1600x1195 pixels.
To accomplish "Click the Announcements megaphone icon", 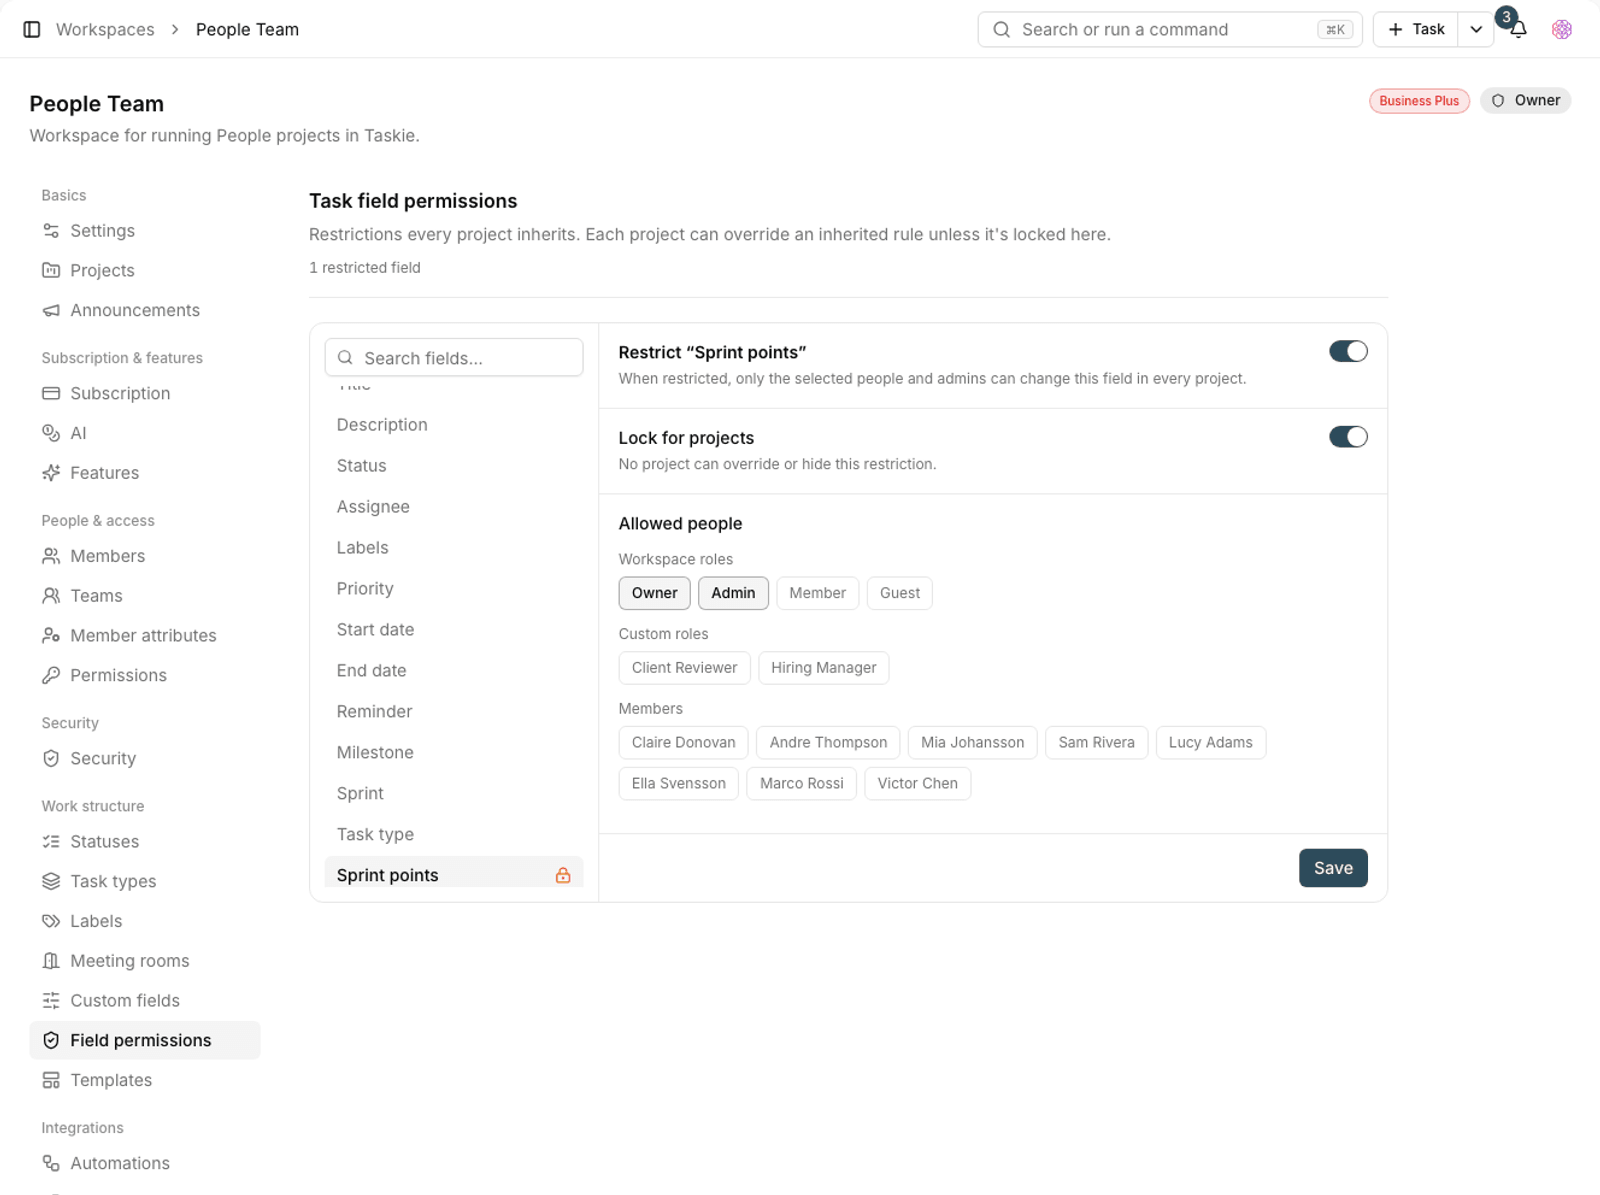I will (51, 310).
